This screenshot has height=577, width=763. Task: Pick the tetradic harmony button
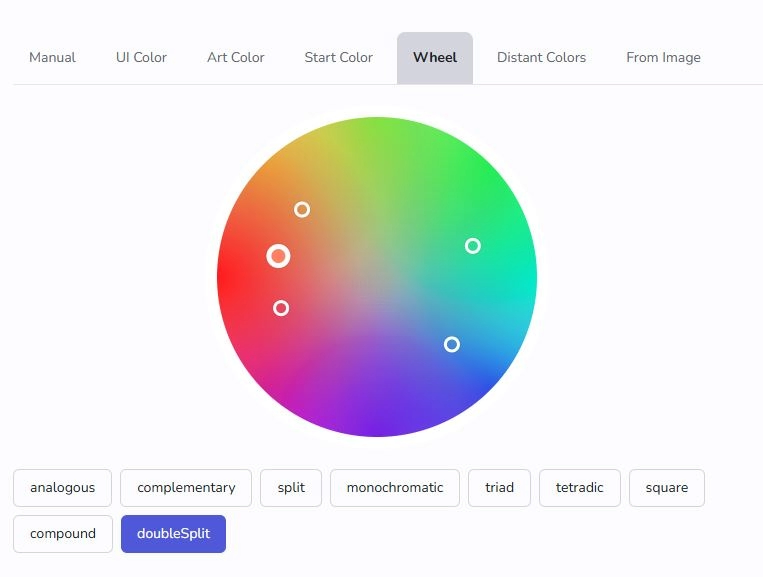[580, 487]
